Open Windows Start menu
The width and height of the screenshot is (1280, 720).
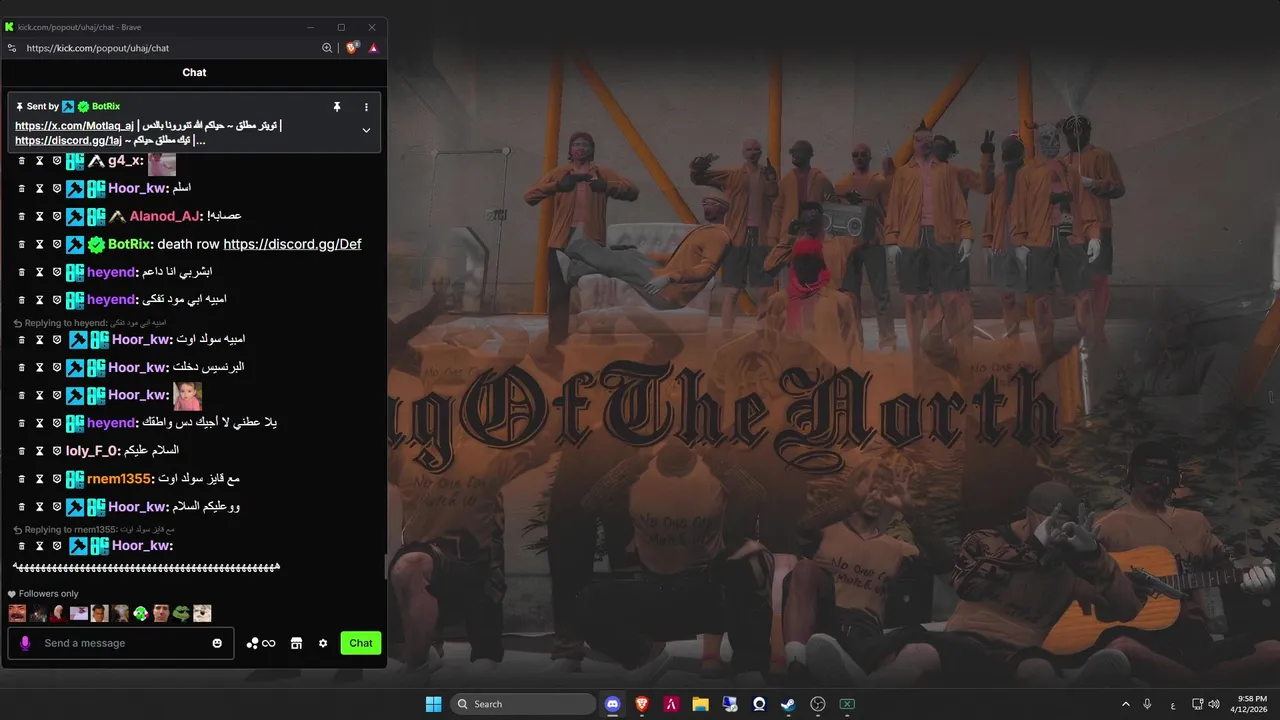click(433, 704)
